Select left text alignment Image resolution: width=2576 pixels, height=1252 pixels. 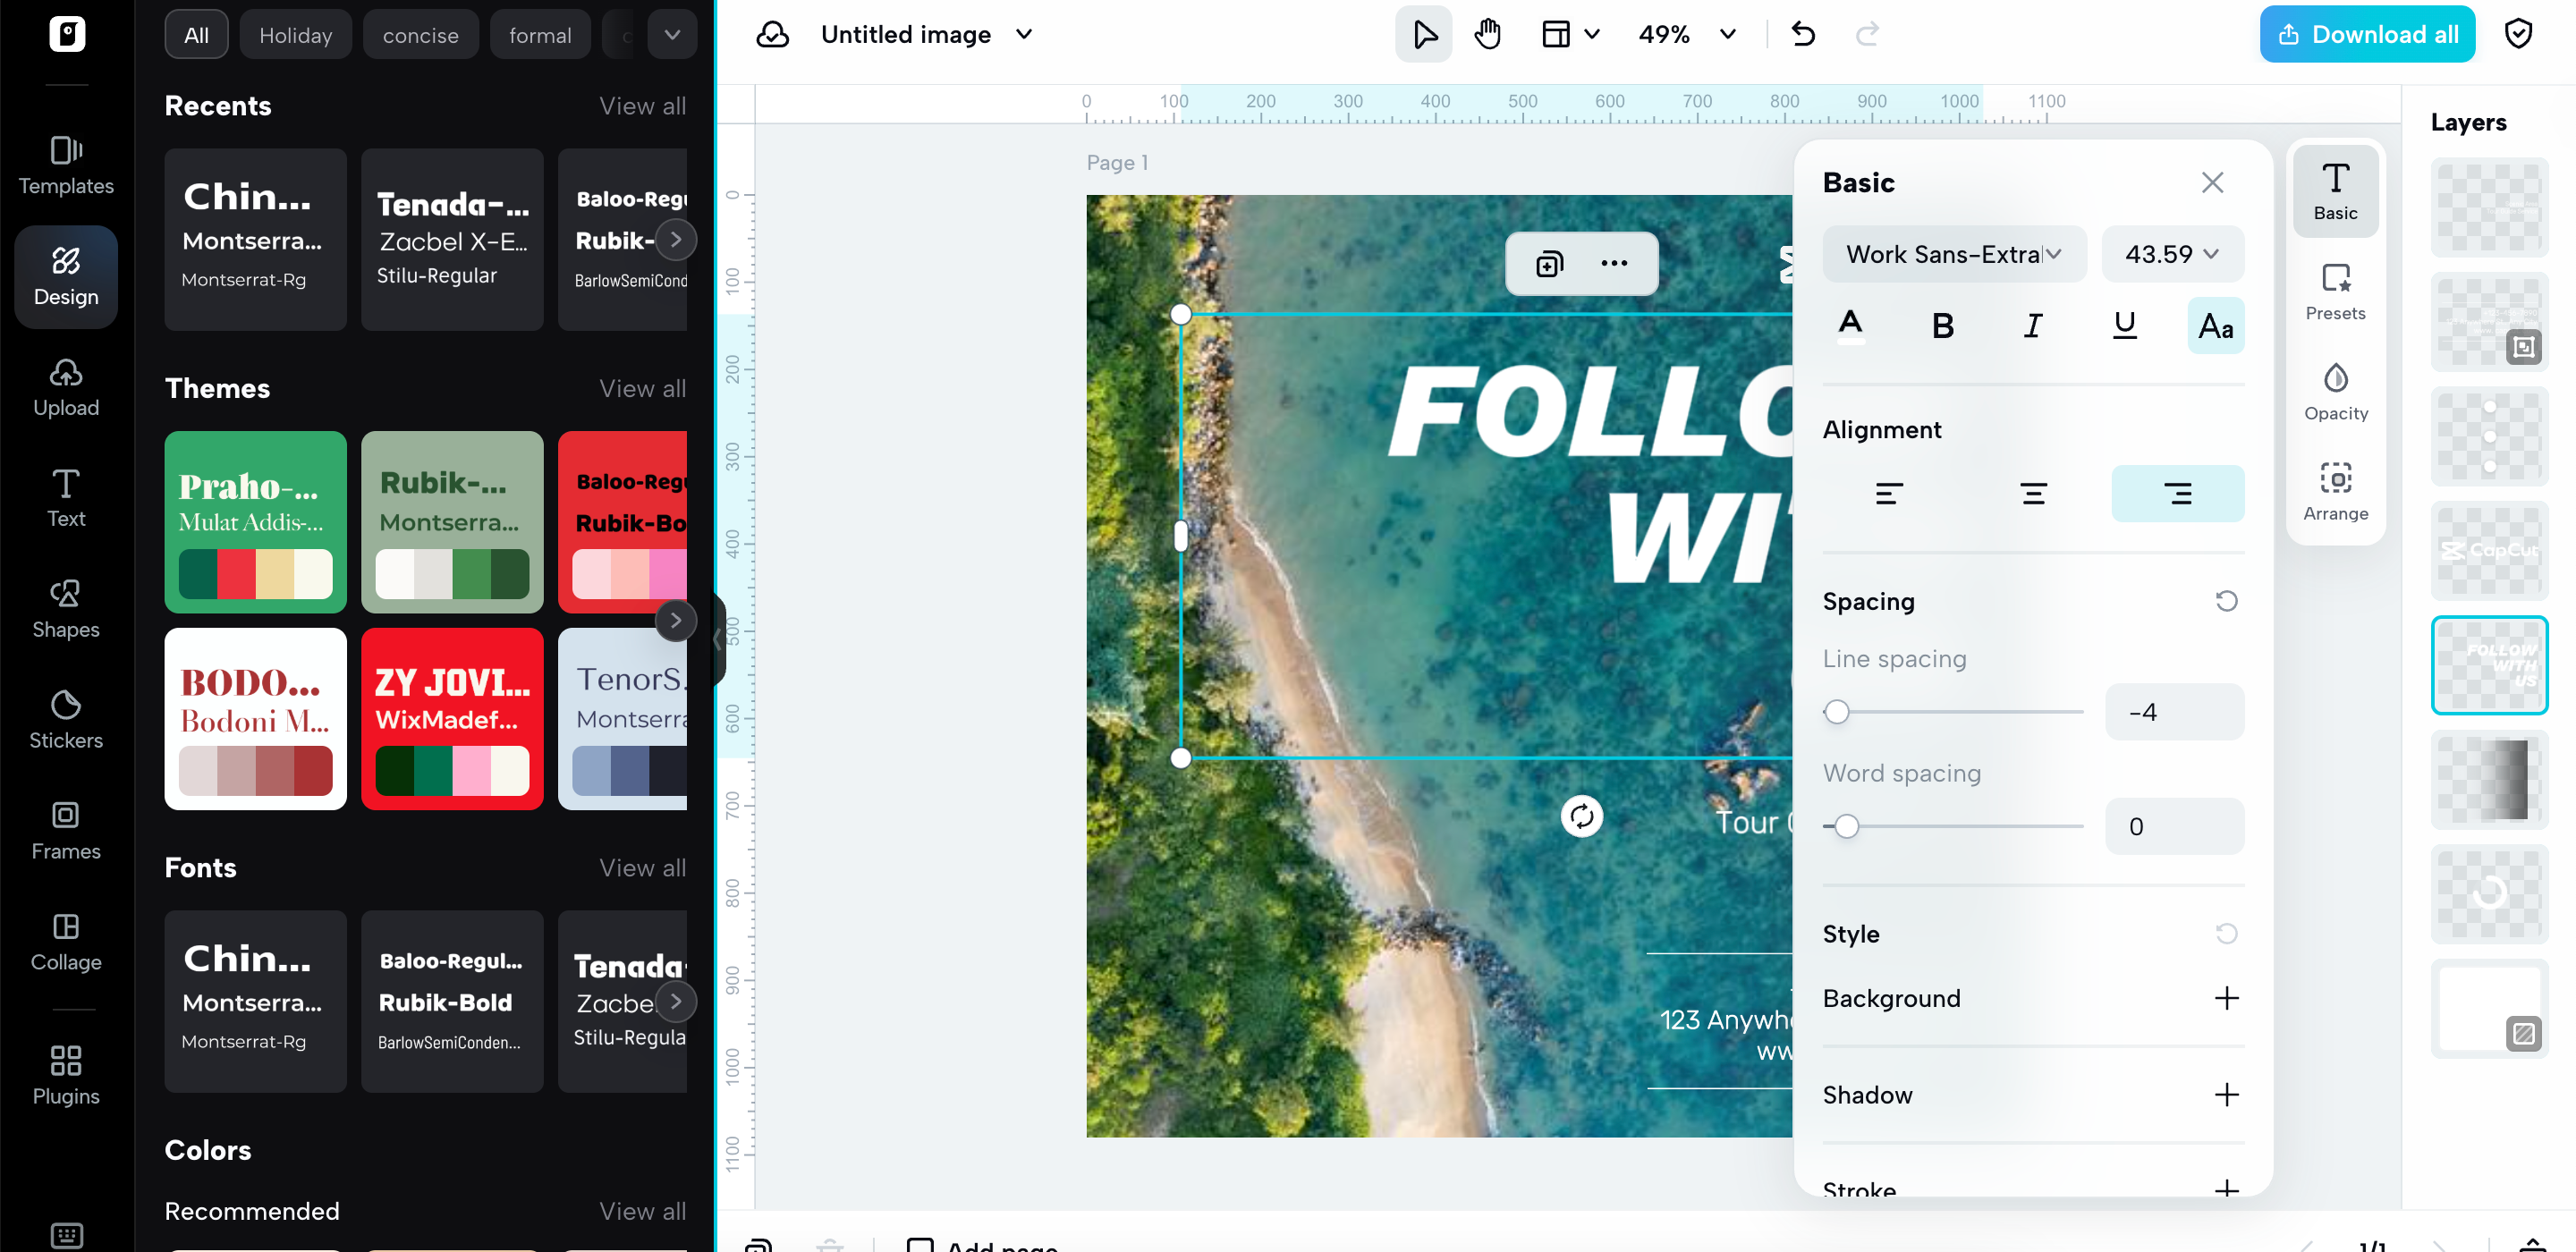1889,492
